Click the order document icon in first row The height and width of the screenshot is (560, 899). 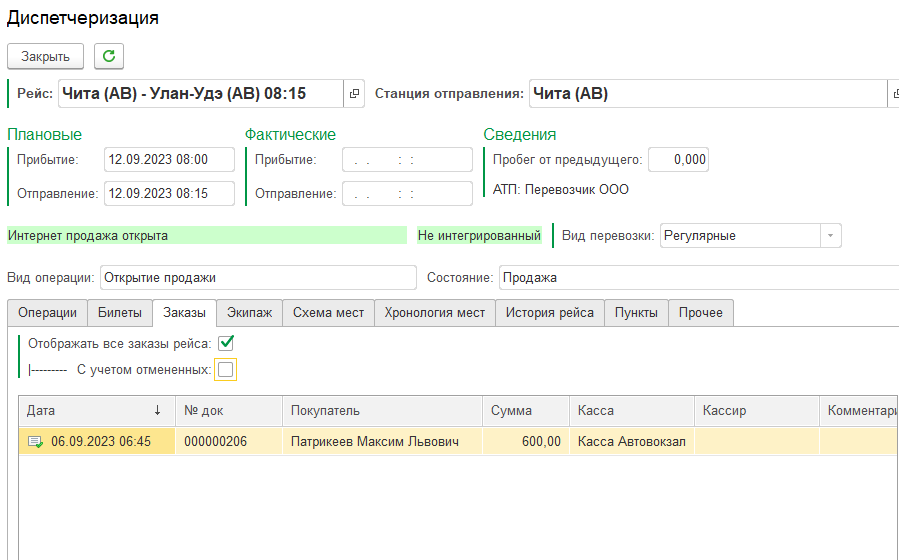point(36,441)
